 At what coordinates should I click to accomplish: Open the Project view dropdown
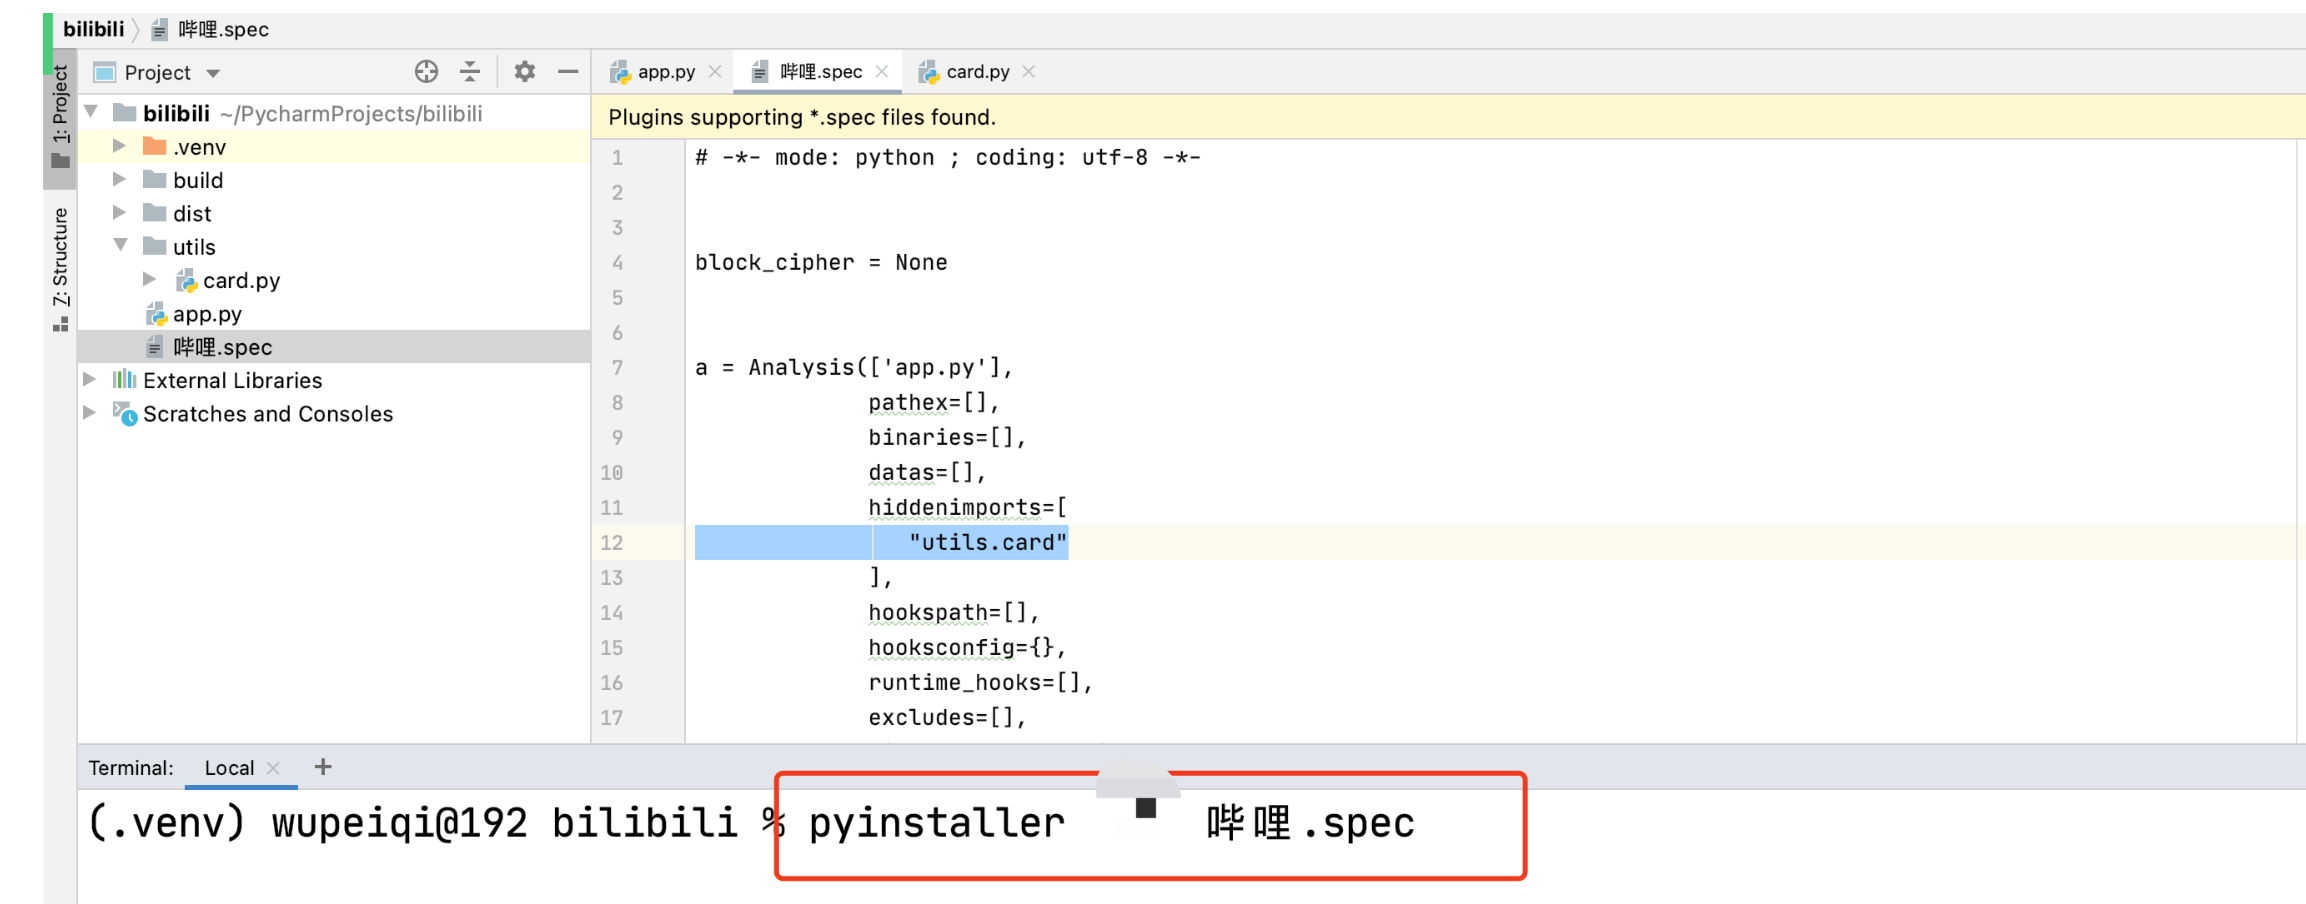click(212, 73)
